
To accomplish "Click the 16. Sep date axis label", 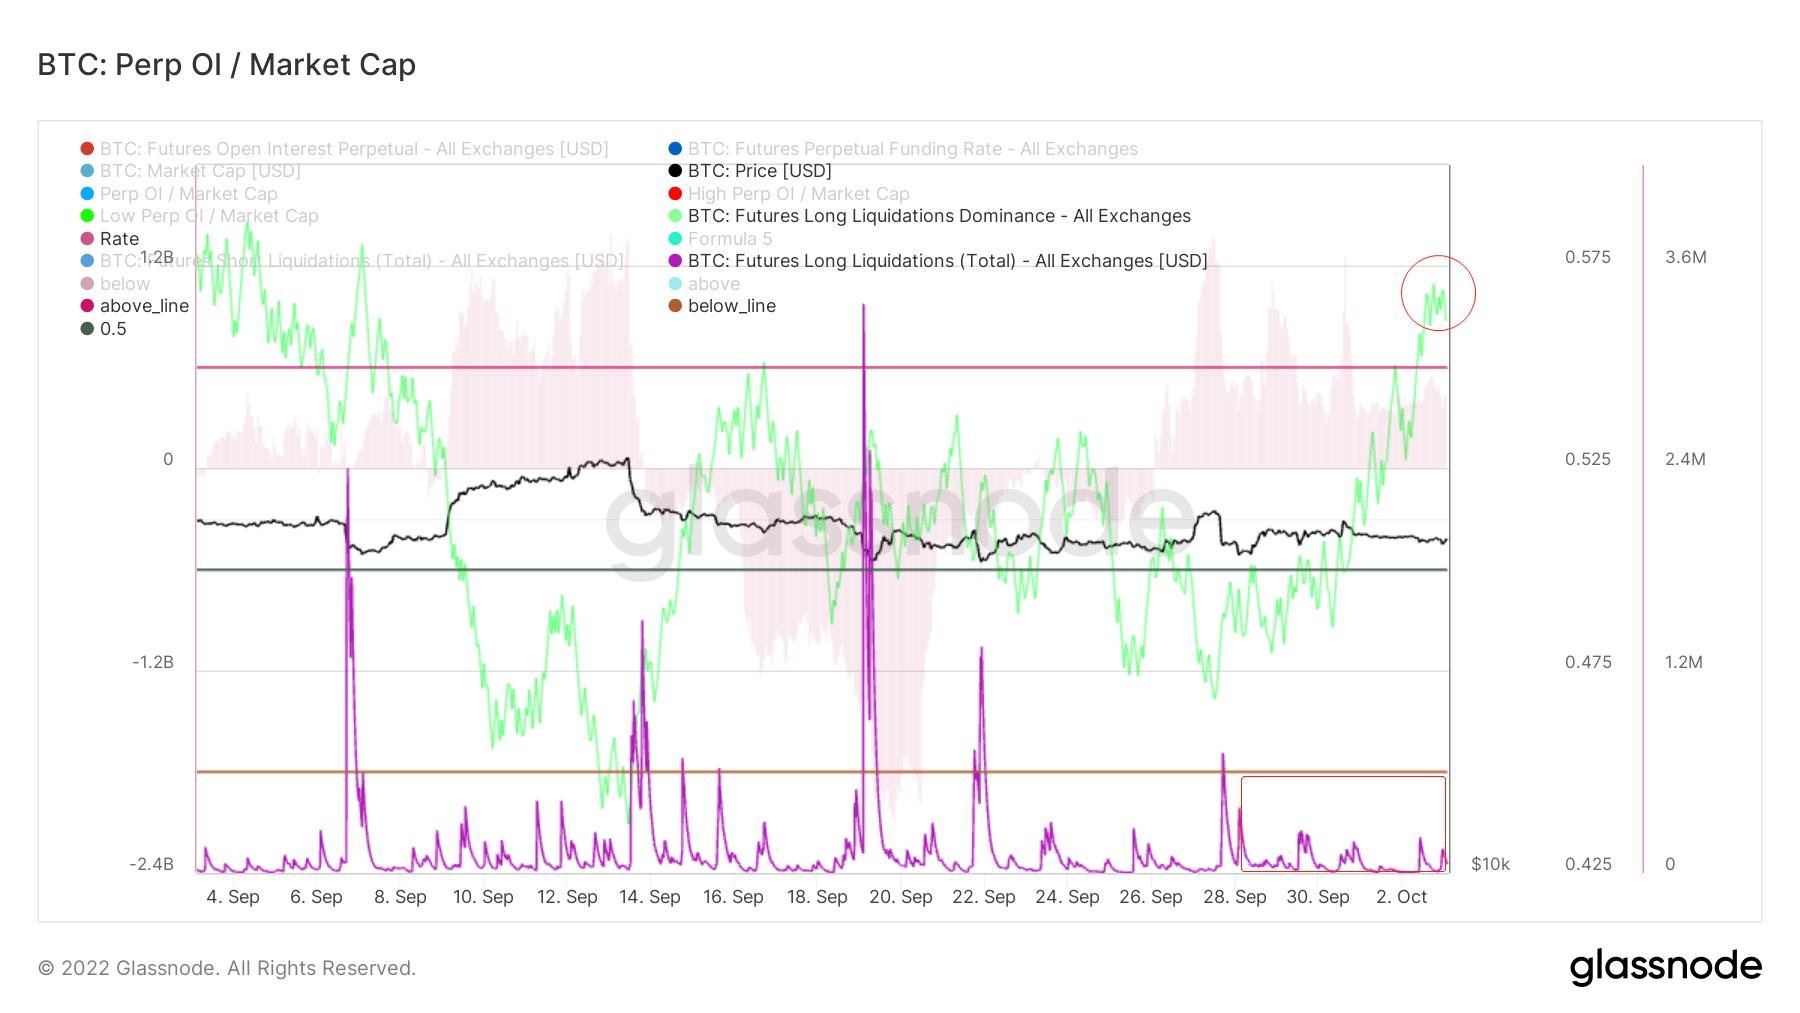I will tap(733, 897).
